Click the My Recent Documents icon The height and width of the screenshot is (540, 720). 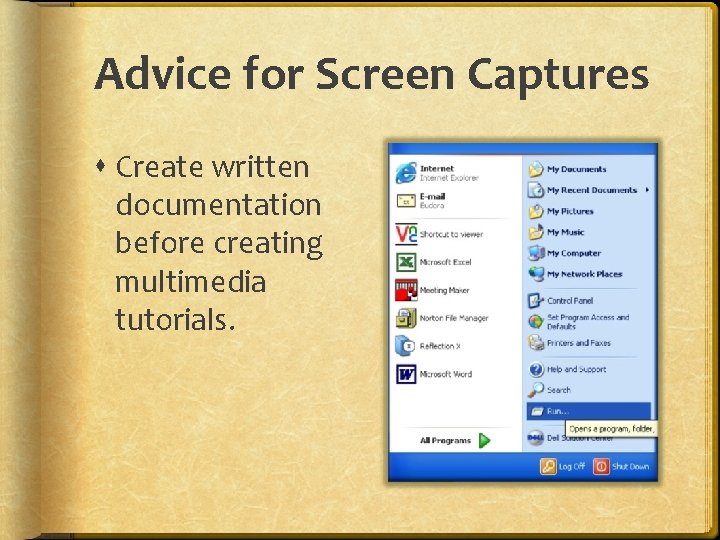535,190
